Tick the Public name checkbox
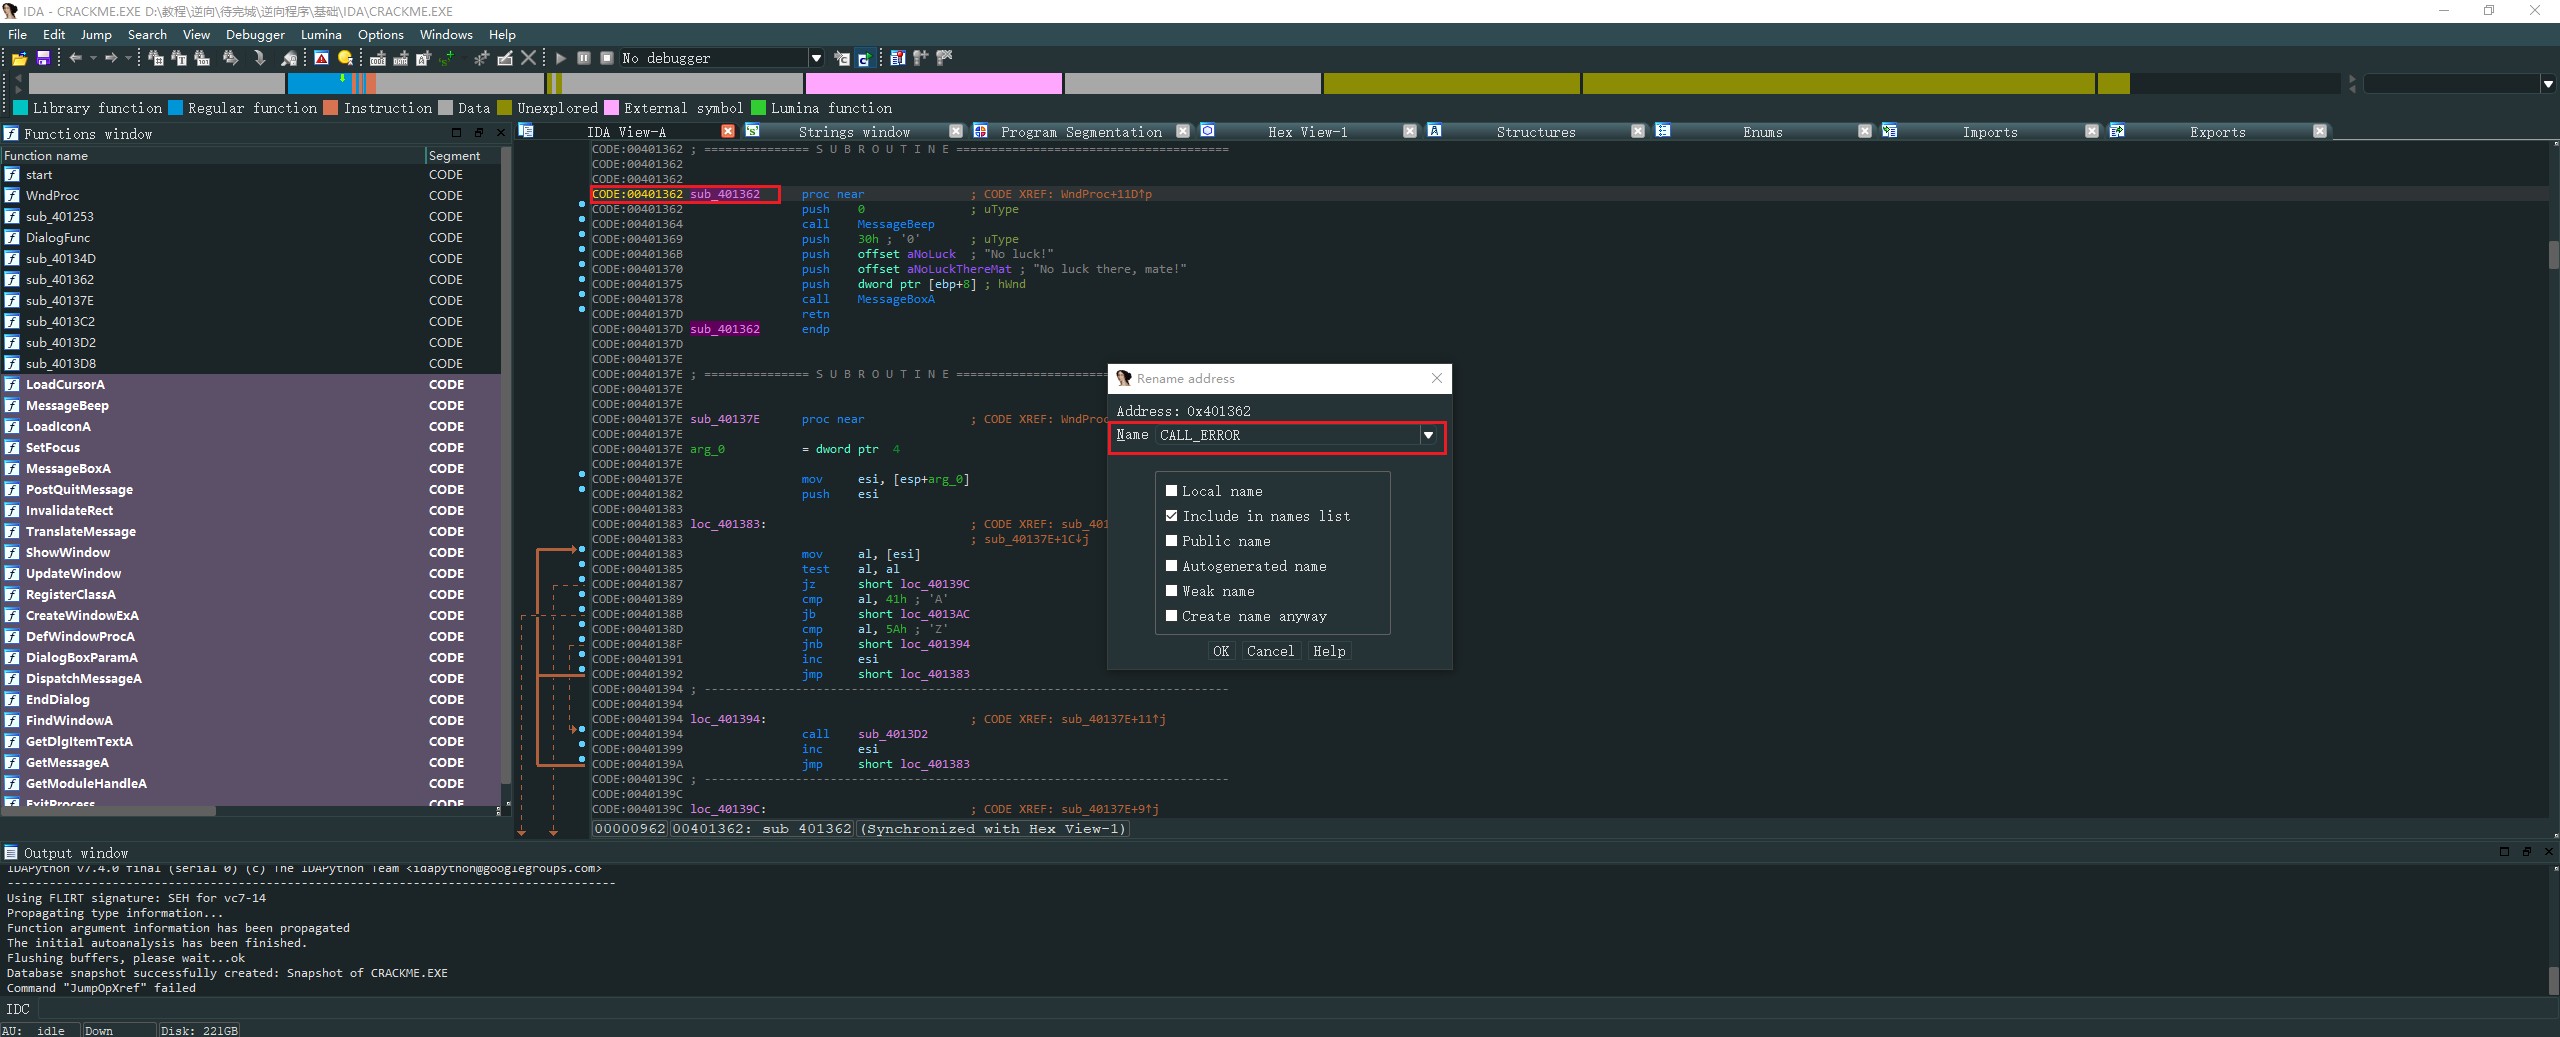This screenshot has width=2560, height=1037. pos(1171,541)
